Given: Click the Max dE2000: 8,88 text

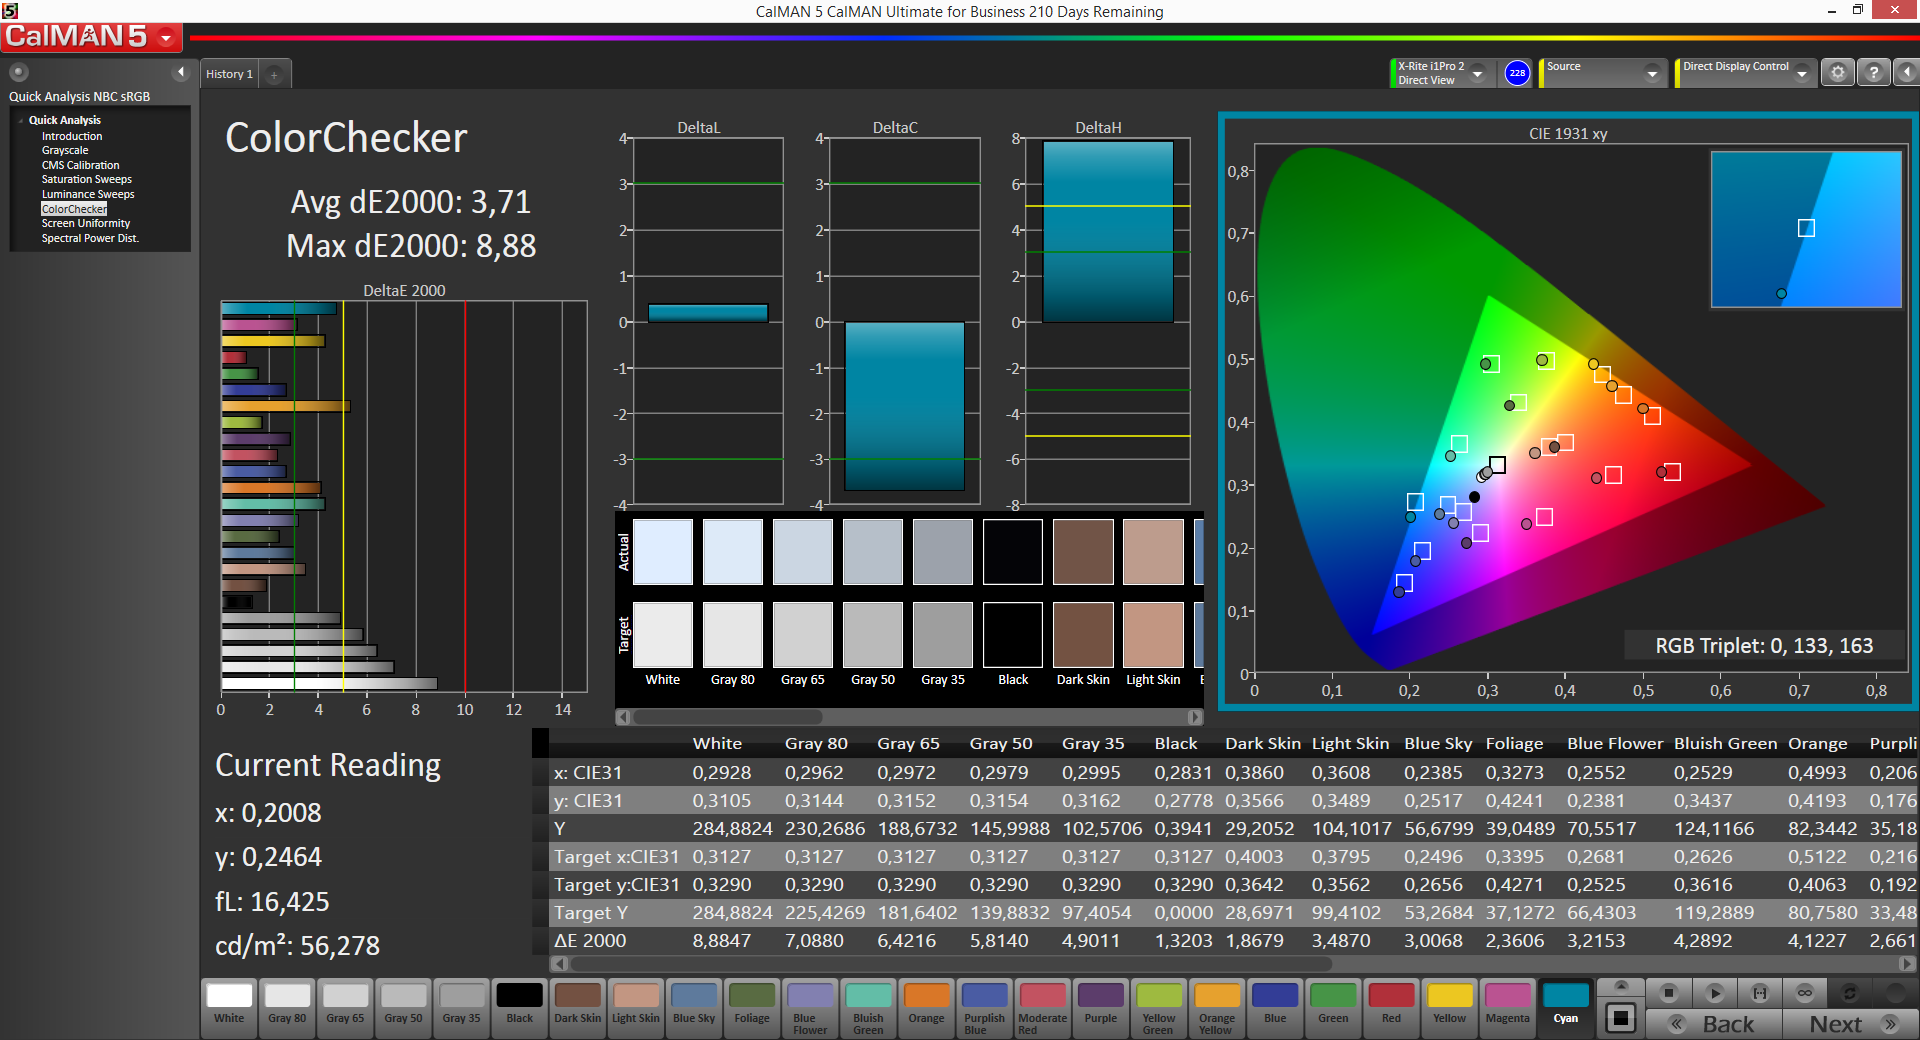Looking at the screenshot, I should 411,246.
